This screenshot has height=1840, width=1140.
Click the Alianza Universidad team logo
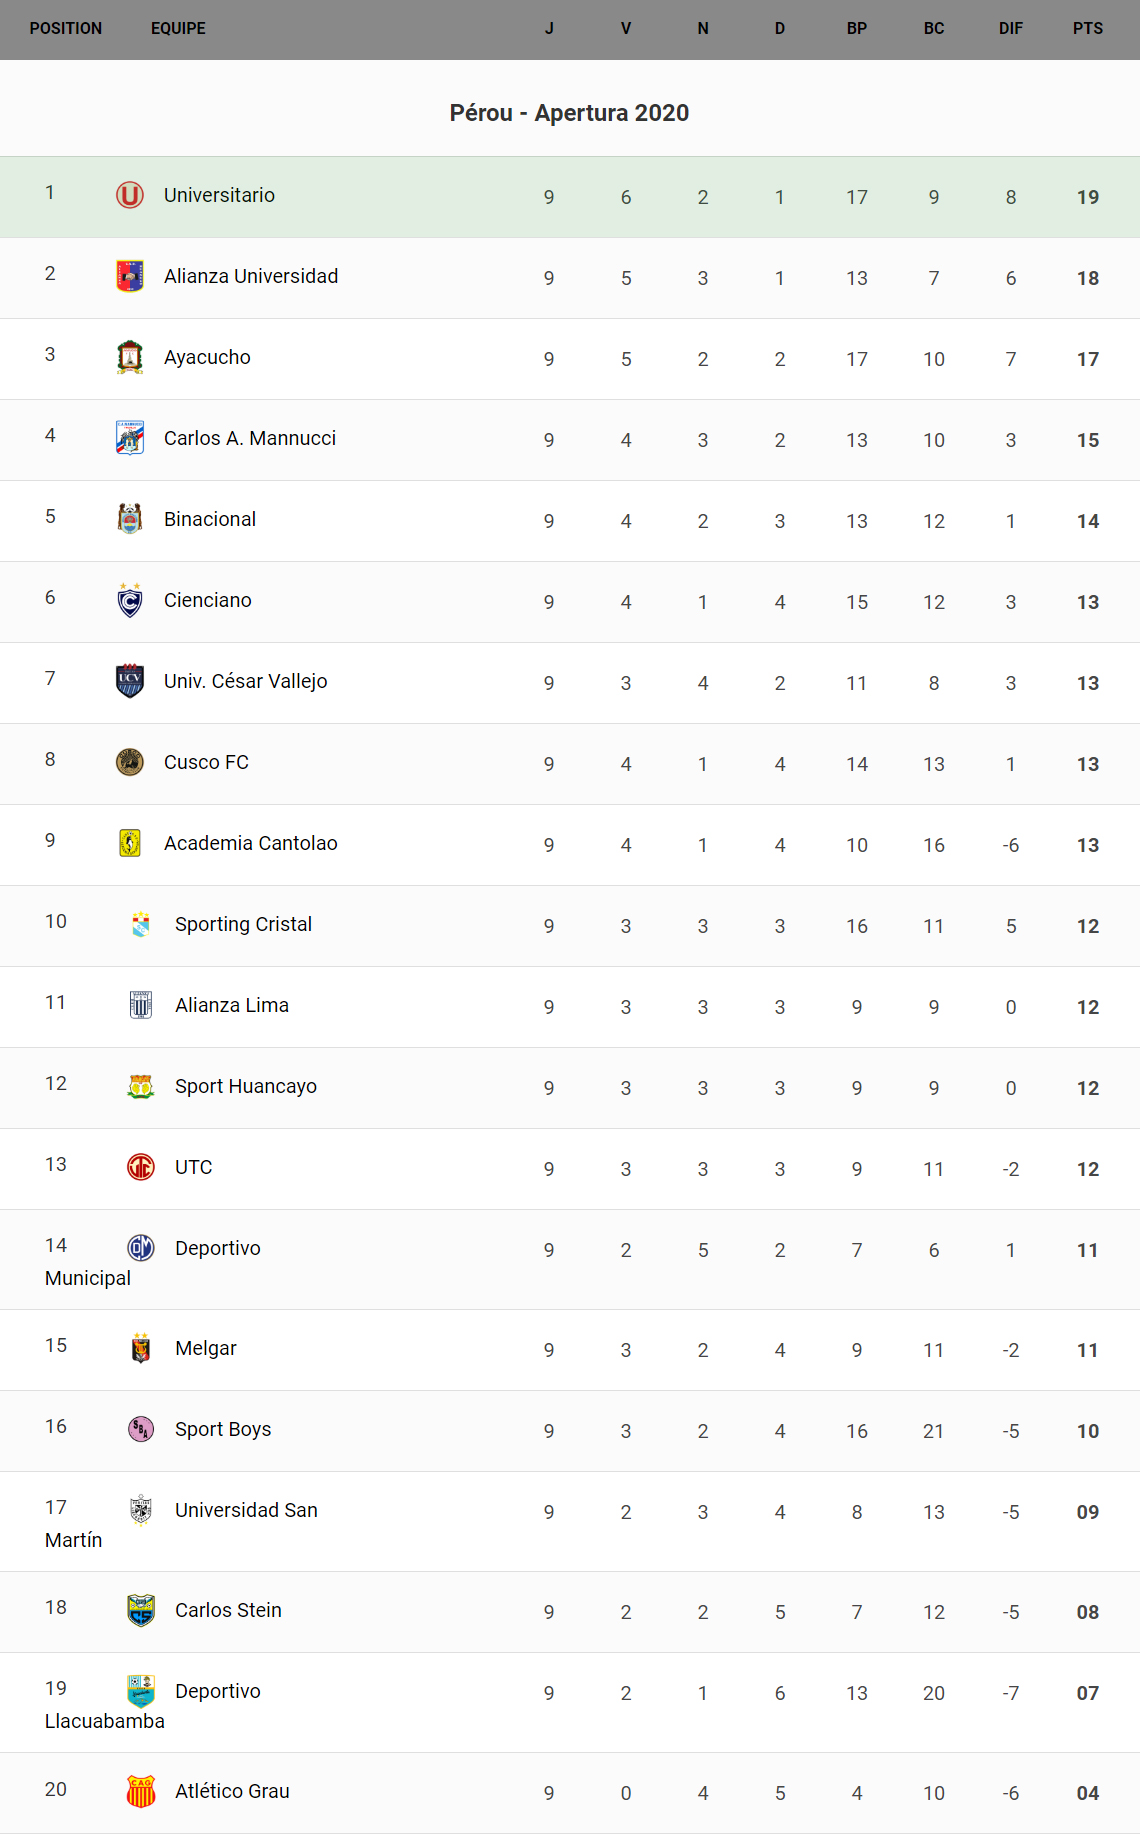pos(130,276)
